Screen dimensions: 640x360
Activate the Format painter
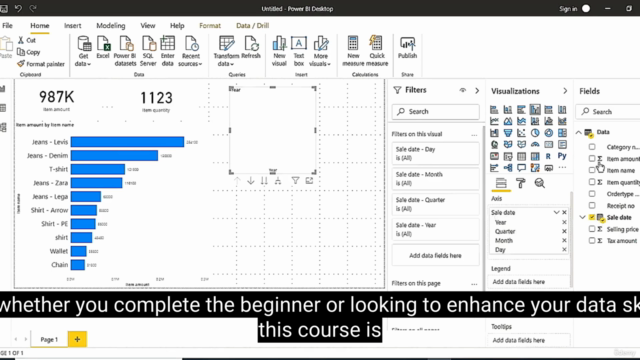click(x=41, y=64)
